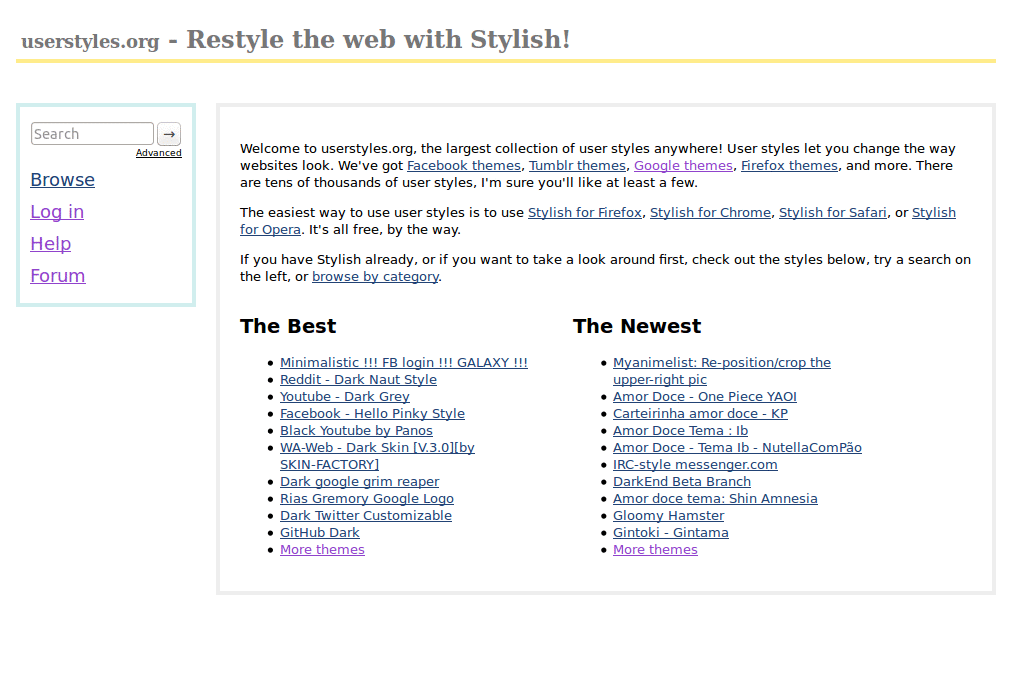Open DarkEnd Beta Branch style
This screenshot has width=1024, height=695.
pyautogui.click(x=682, y=481)
